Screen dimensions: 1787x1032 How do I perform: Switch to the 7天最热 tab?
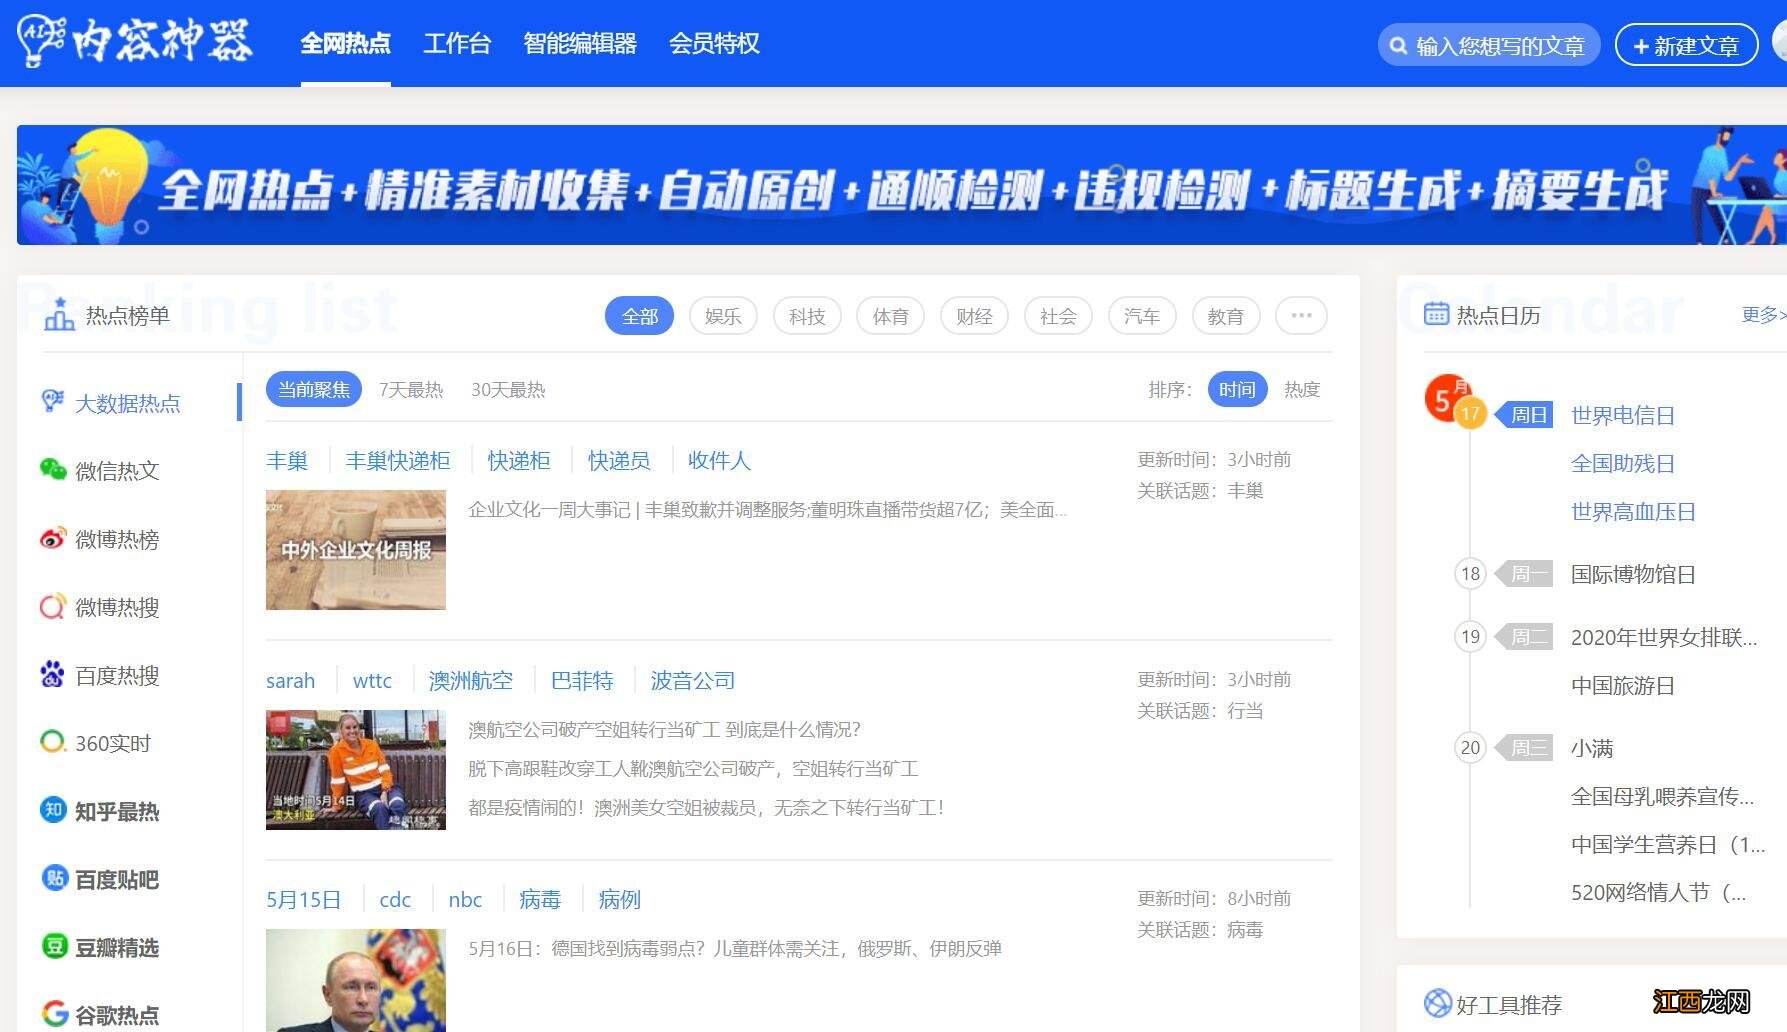[411, 389]
